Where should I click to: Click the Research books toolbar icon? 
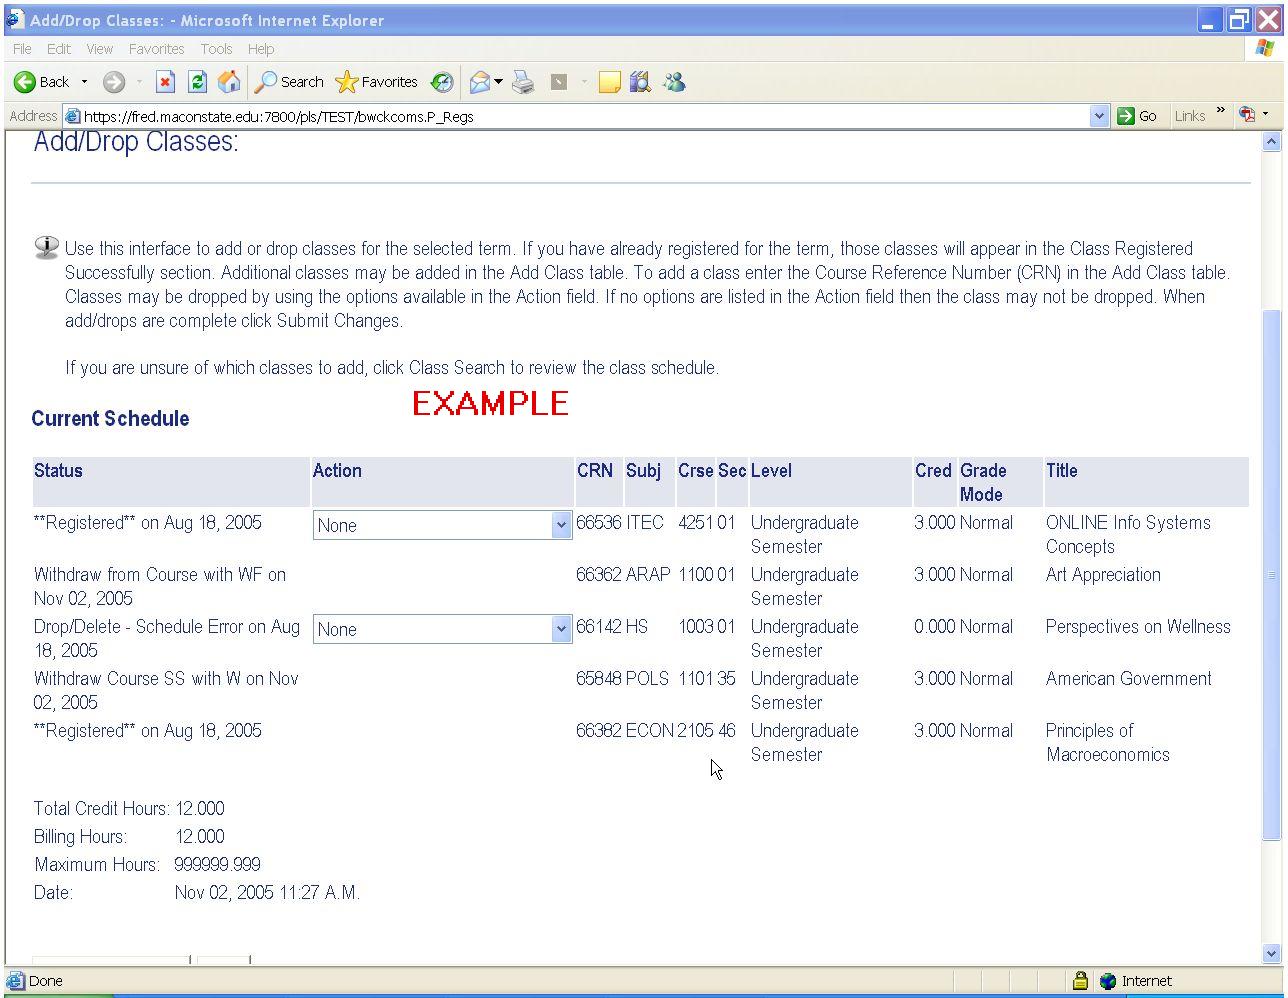640,82
